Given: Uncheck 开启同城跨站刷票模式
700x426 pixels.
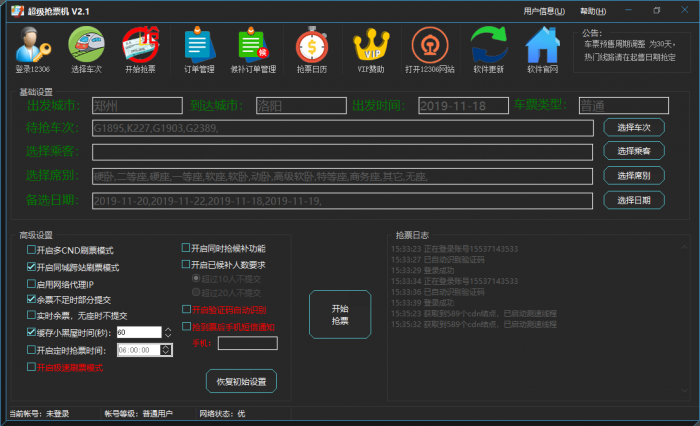Looking at the screenshot, I should (x=31, y=268).
